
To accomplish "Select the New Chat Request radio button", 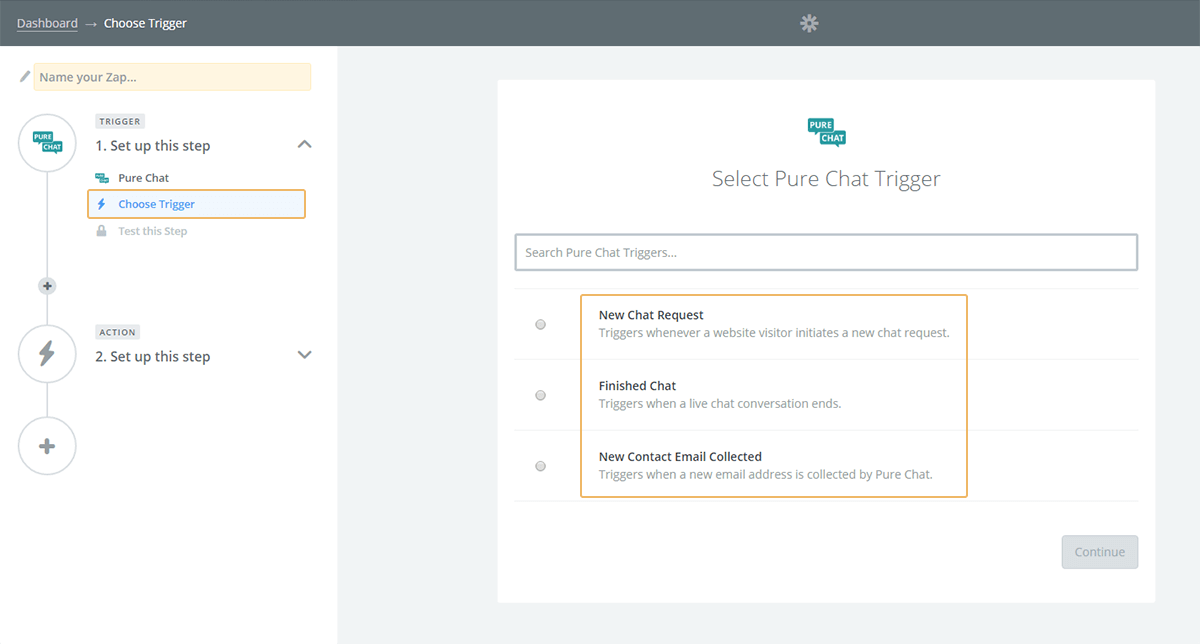I will [x=541, y=324].
